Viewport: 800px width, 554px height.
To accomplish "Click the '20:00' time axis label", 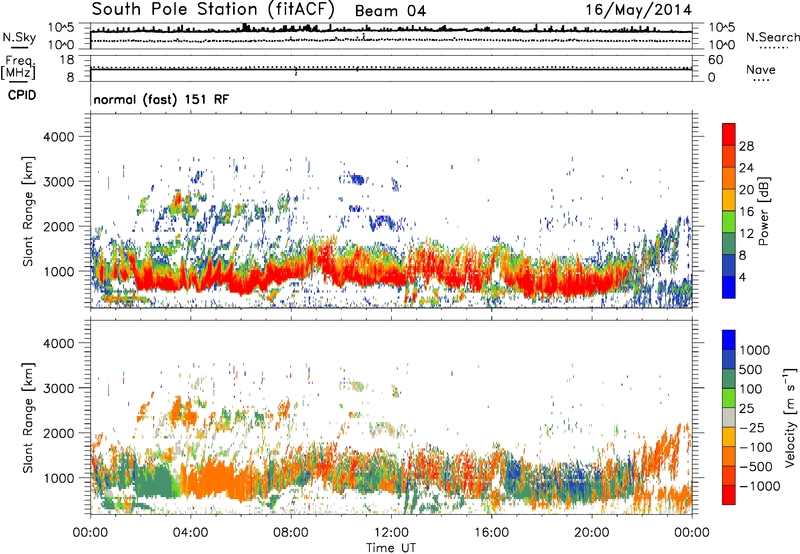I will pos(591,533).
